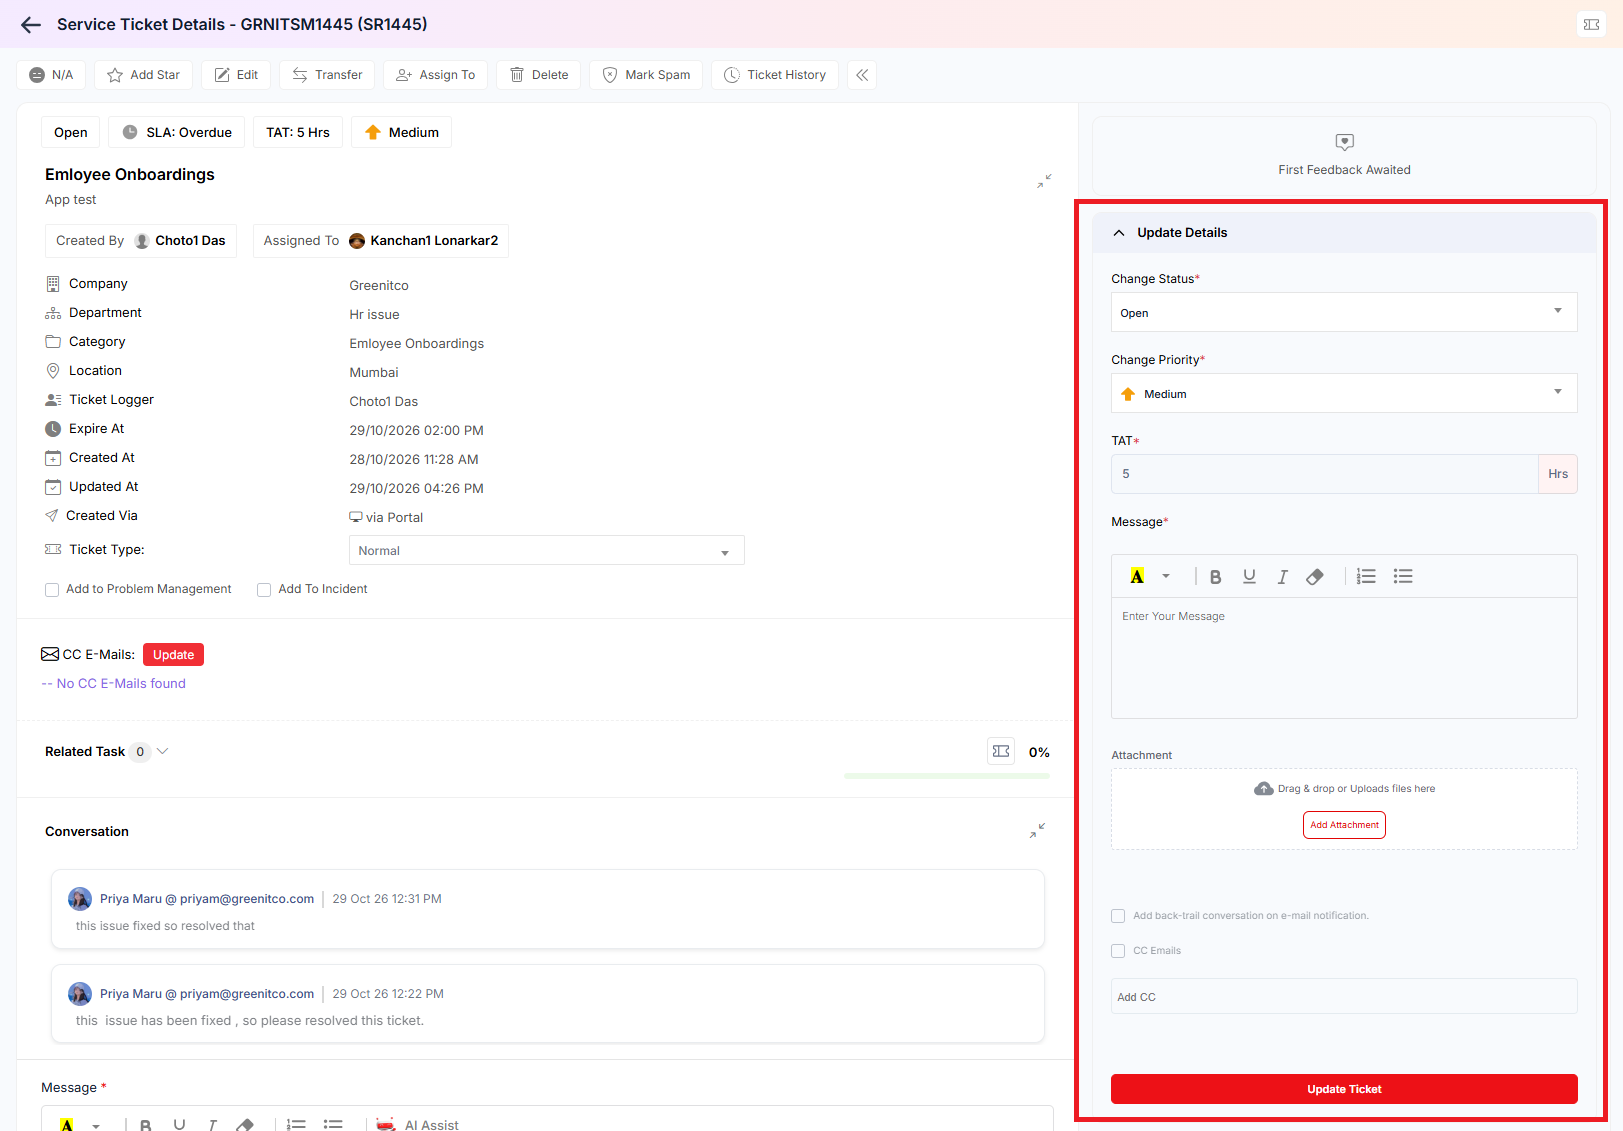The image size is (1623, 1131).
Task: Click the ticket icon beside the 0% progress
Action: [1001, 752]
